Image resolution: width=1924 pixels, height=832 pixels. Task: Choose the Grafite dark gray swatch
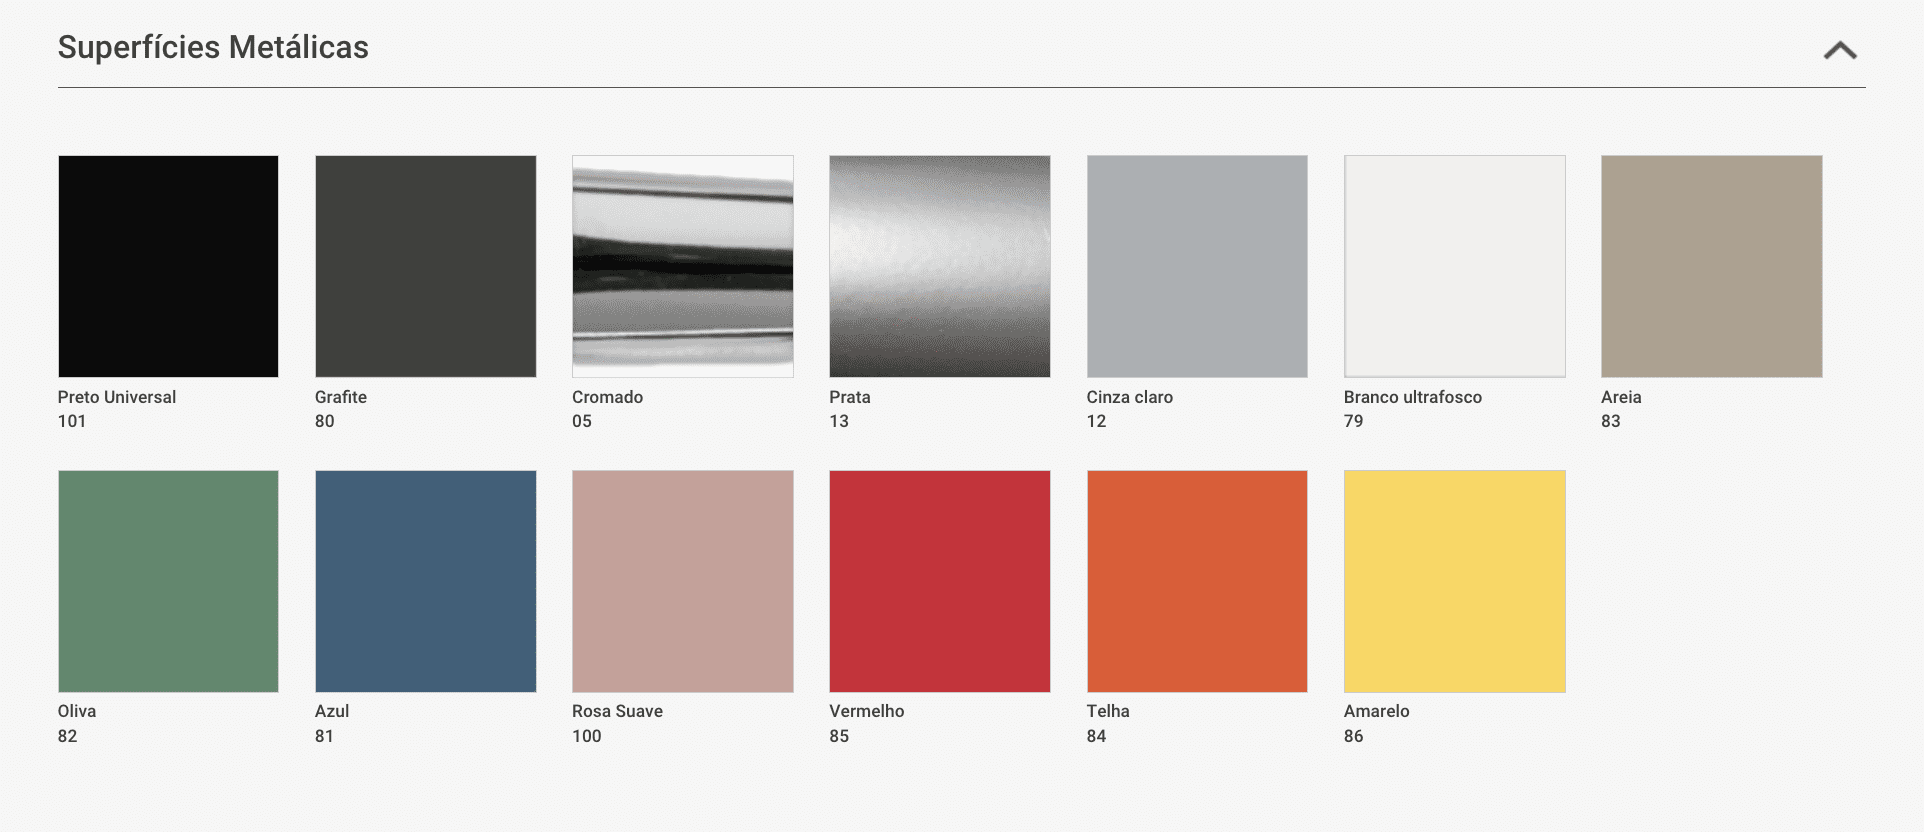tap(425, 266)
